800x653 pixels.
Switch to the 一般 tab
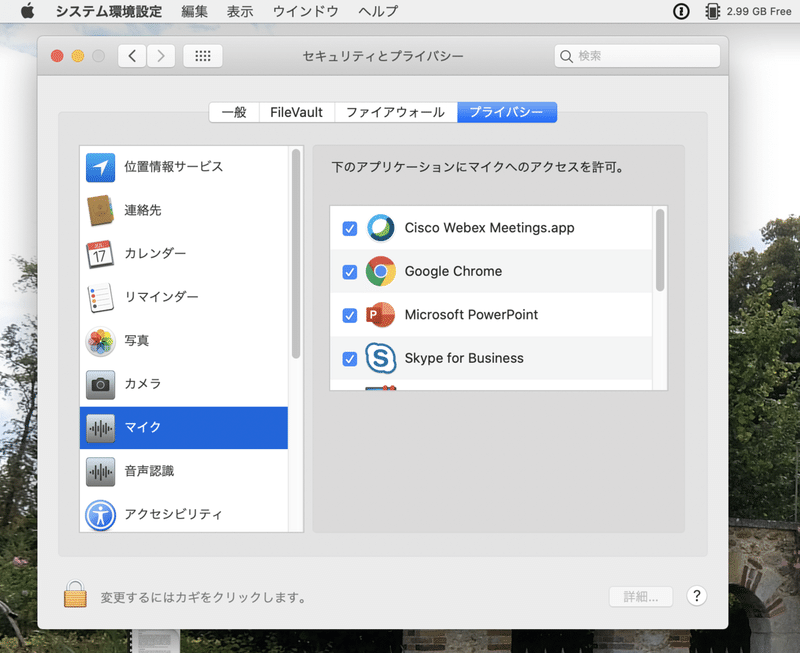coord(234,112)
